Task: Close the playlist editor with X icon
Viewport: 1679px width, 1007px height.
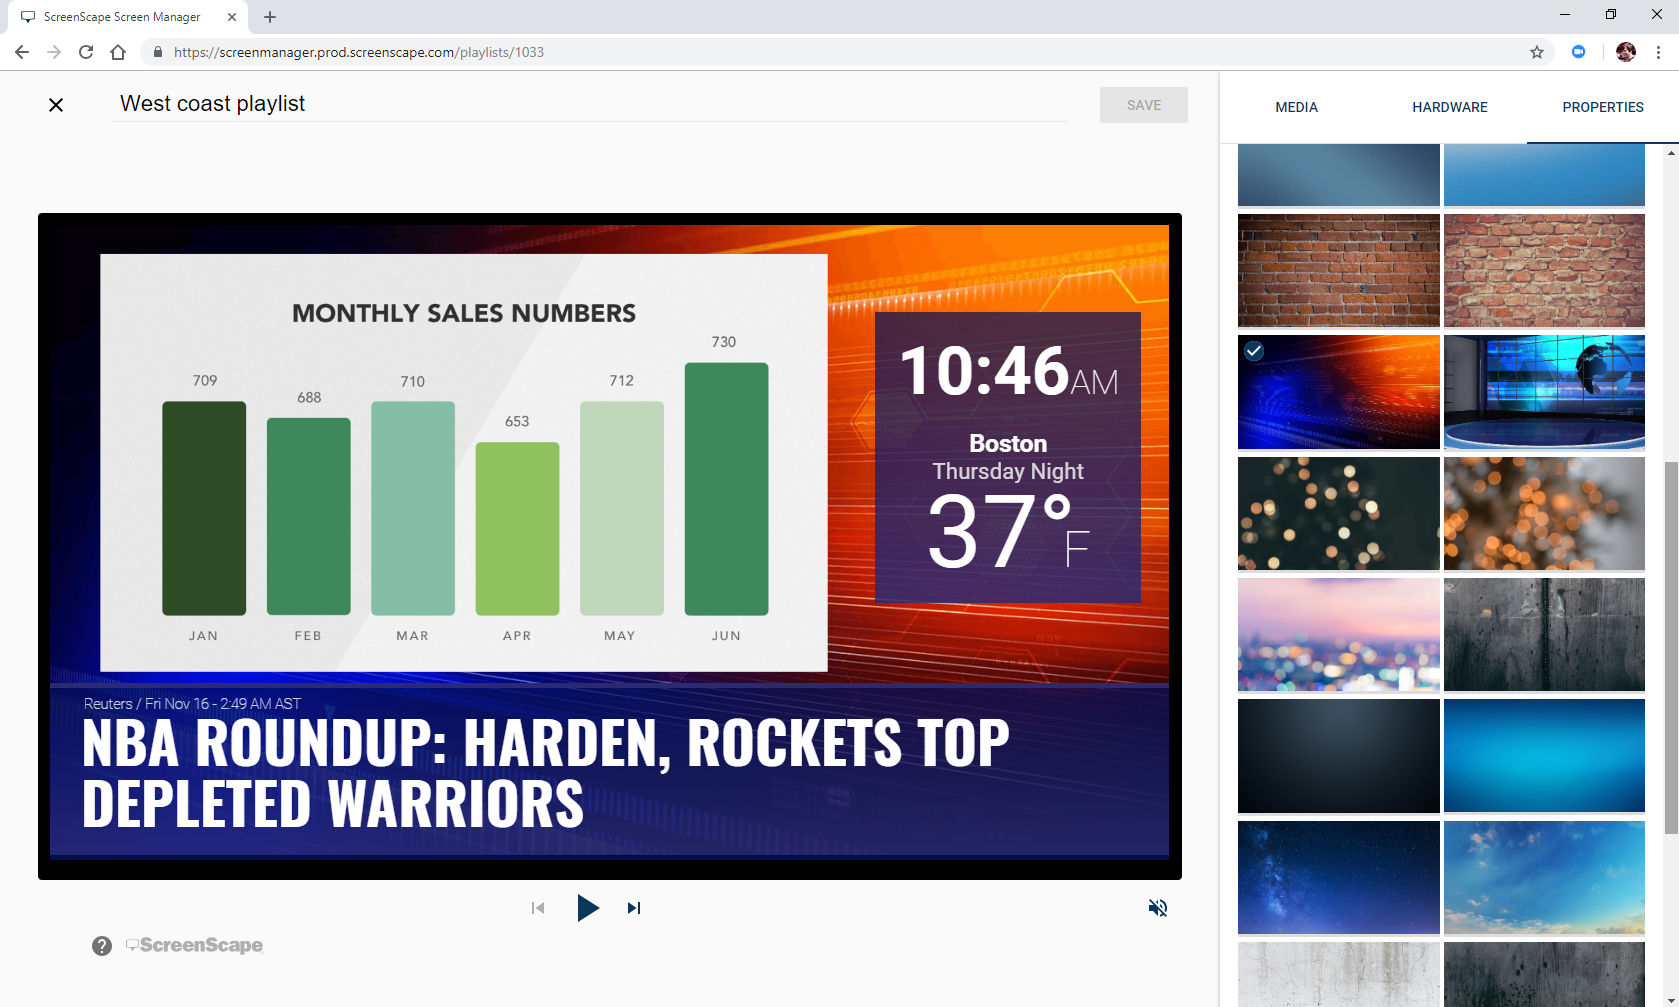Action: (x=56, y=105)
